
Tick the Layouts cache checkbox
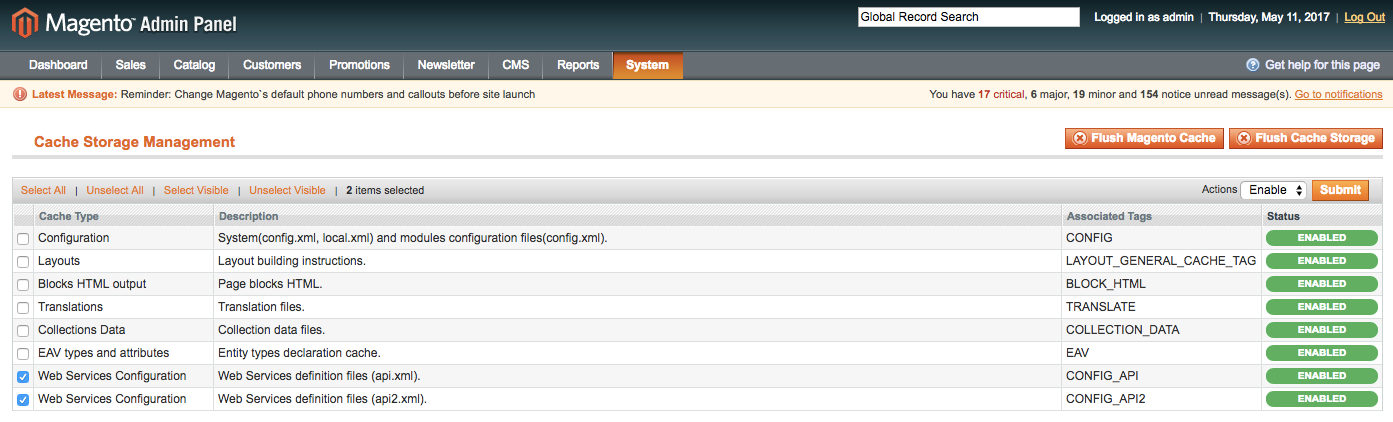coord(23,262)
